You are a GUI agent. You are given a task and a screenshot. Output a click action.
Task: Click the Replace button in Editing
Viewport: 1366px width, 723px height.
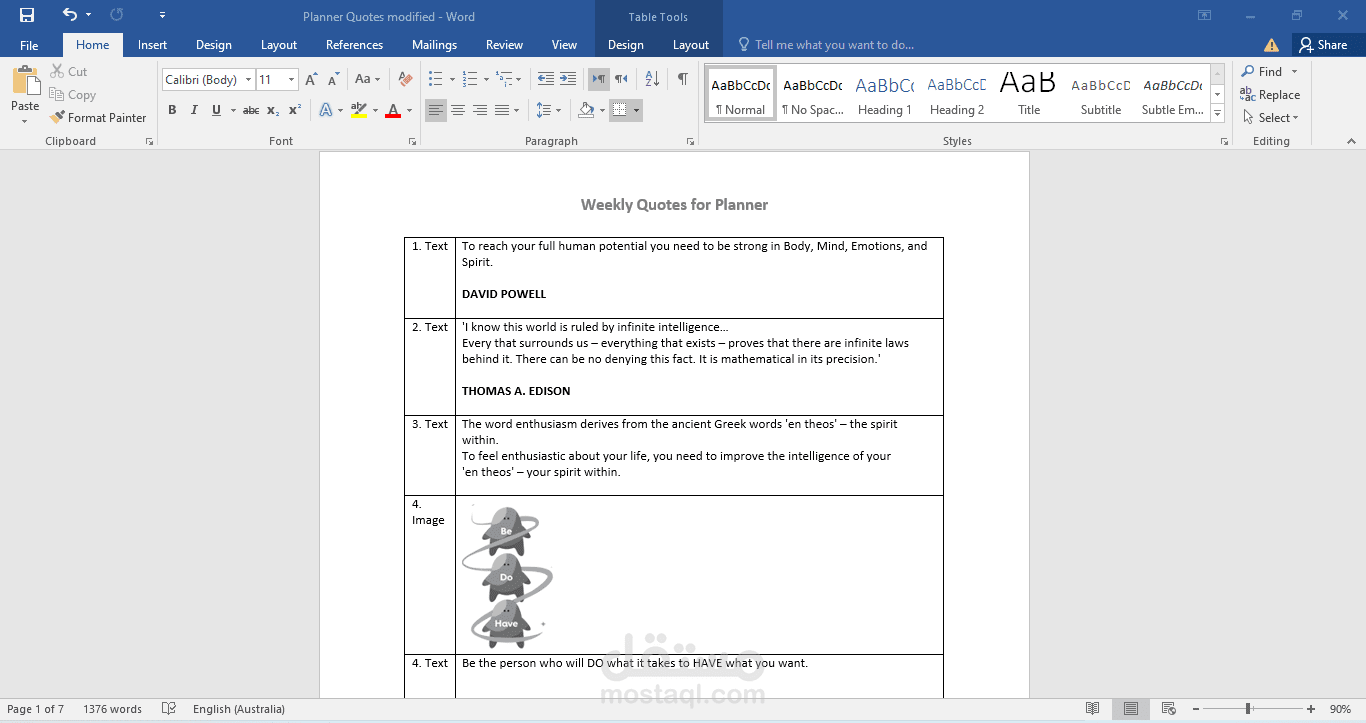(1270, 95)
